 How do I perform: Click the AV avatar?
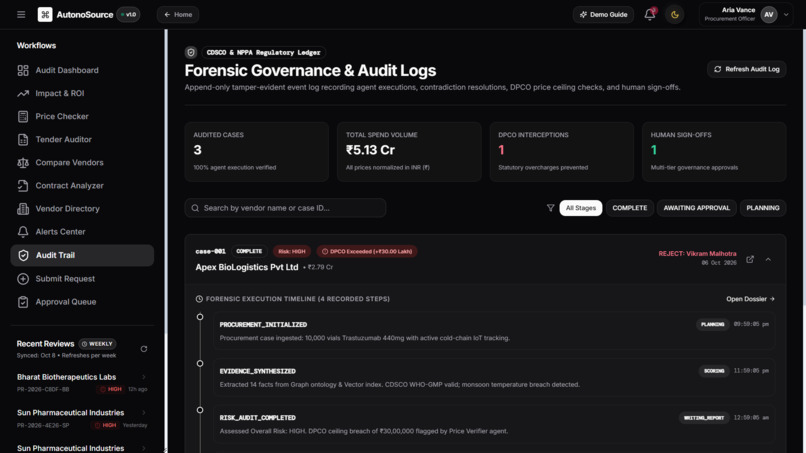click(768, 14)
